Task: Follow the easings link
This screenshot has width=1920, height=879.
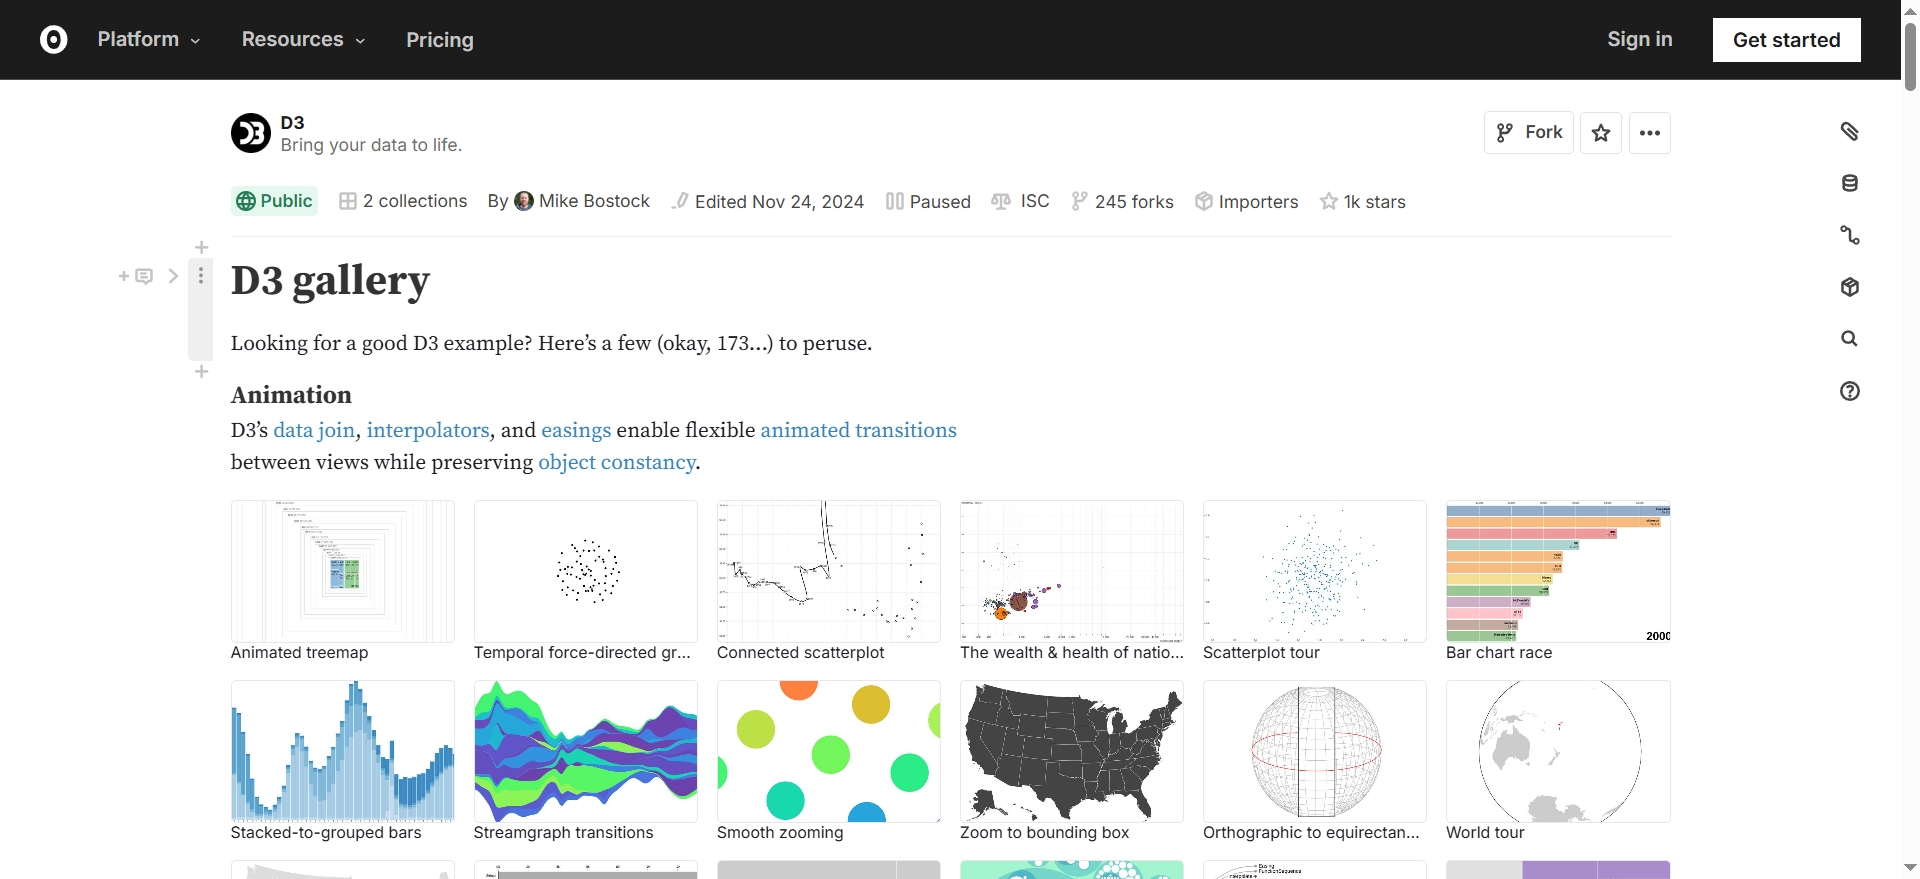Action: click(x=576, y=430)
